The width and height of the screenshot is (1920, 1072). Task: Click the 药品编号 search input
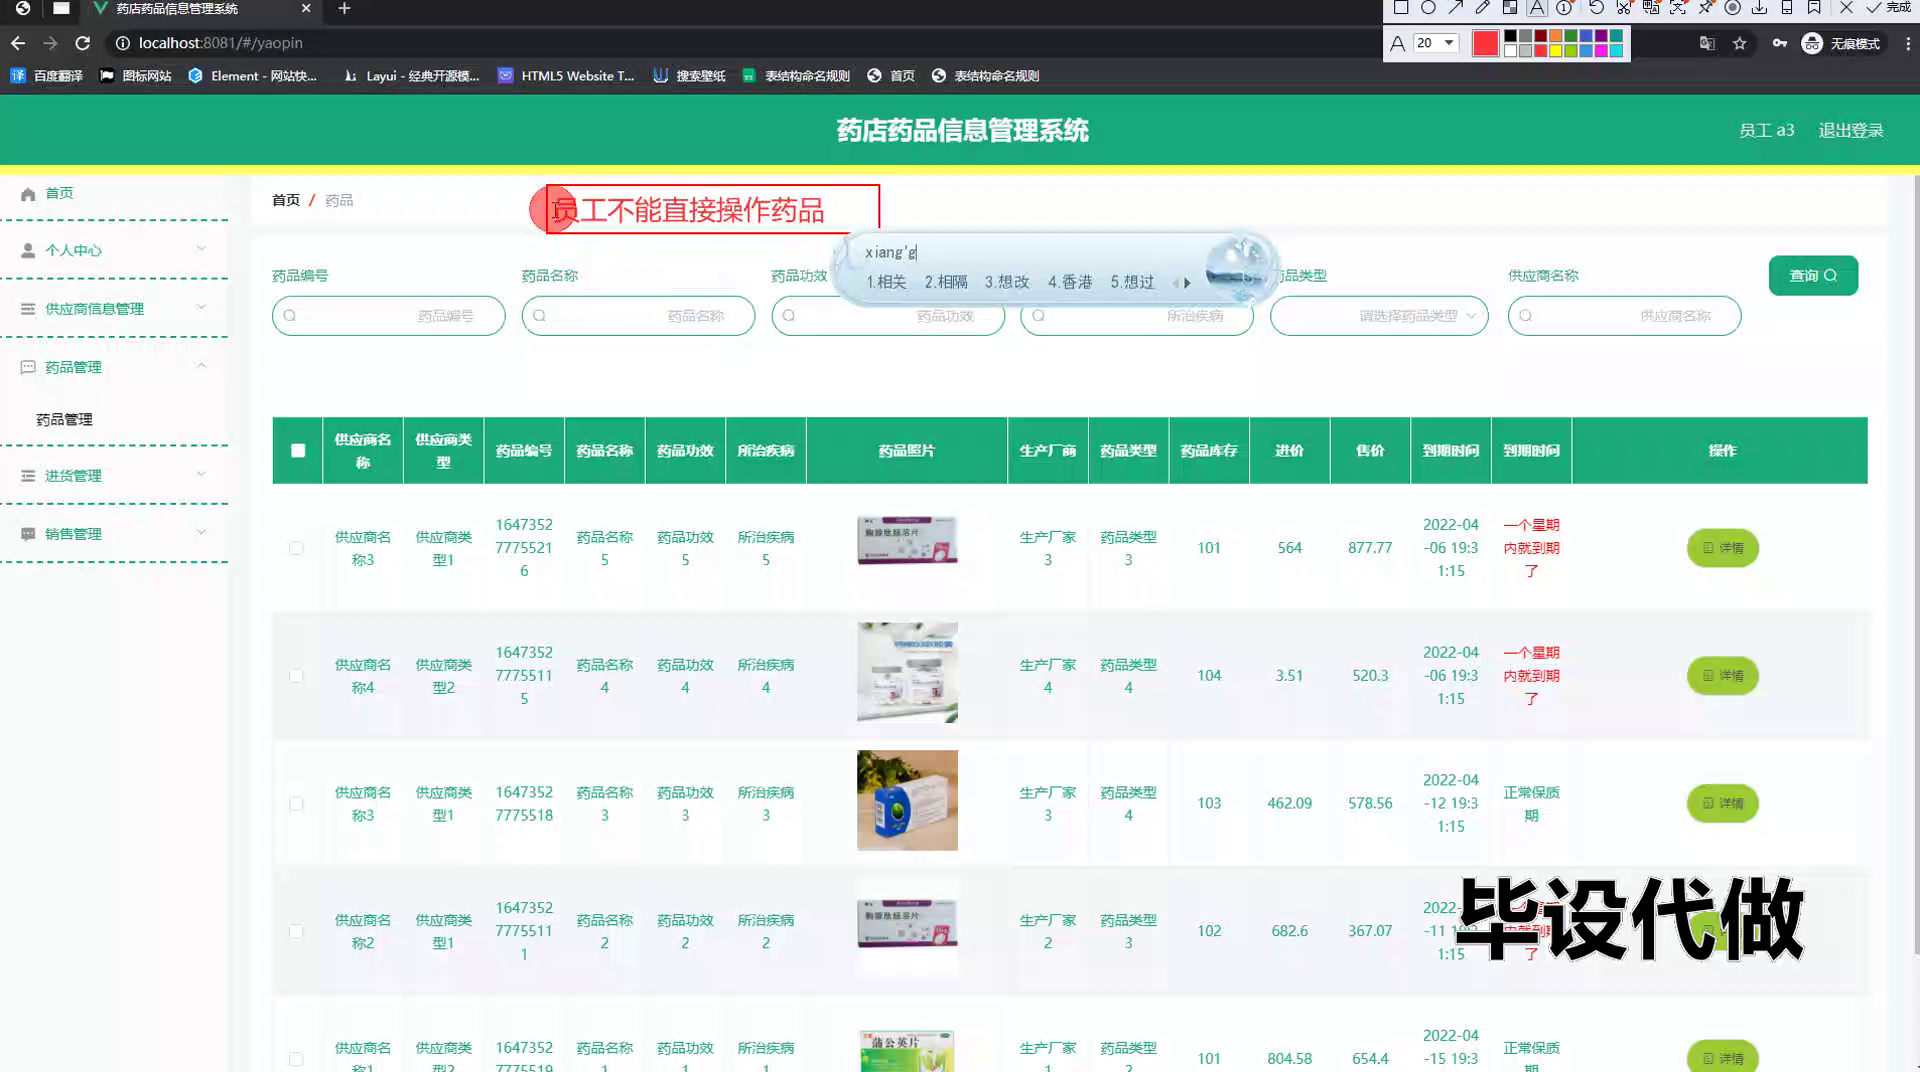(x=389, y=316)
